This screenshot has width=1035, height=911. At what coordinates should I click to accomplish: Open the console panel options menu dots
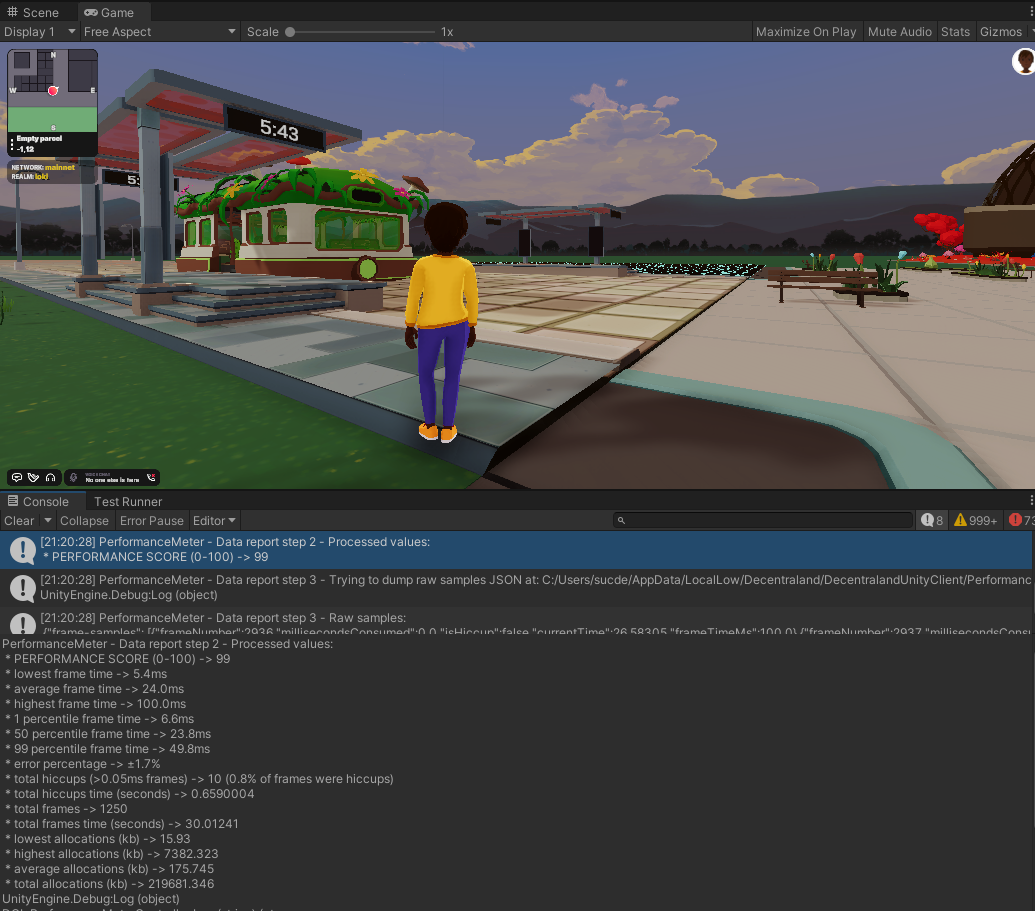1030,500
